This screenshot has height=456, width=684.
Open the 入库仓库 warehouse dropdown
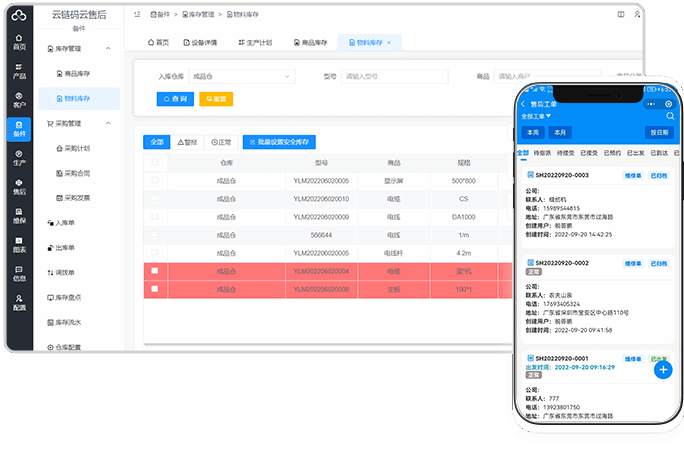coord(234,76)
